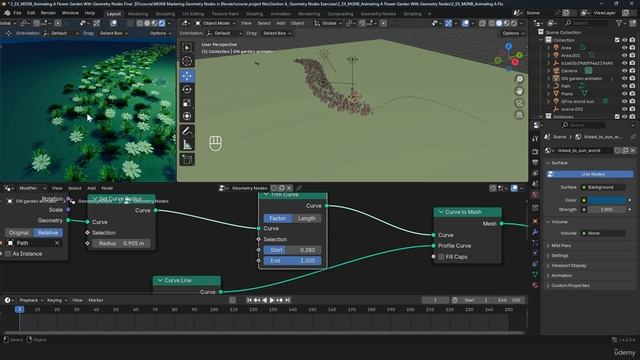Toggle visibility of GN garden animator

click(x=624, y=78)
